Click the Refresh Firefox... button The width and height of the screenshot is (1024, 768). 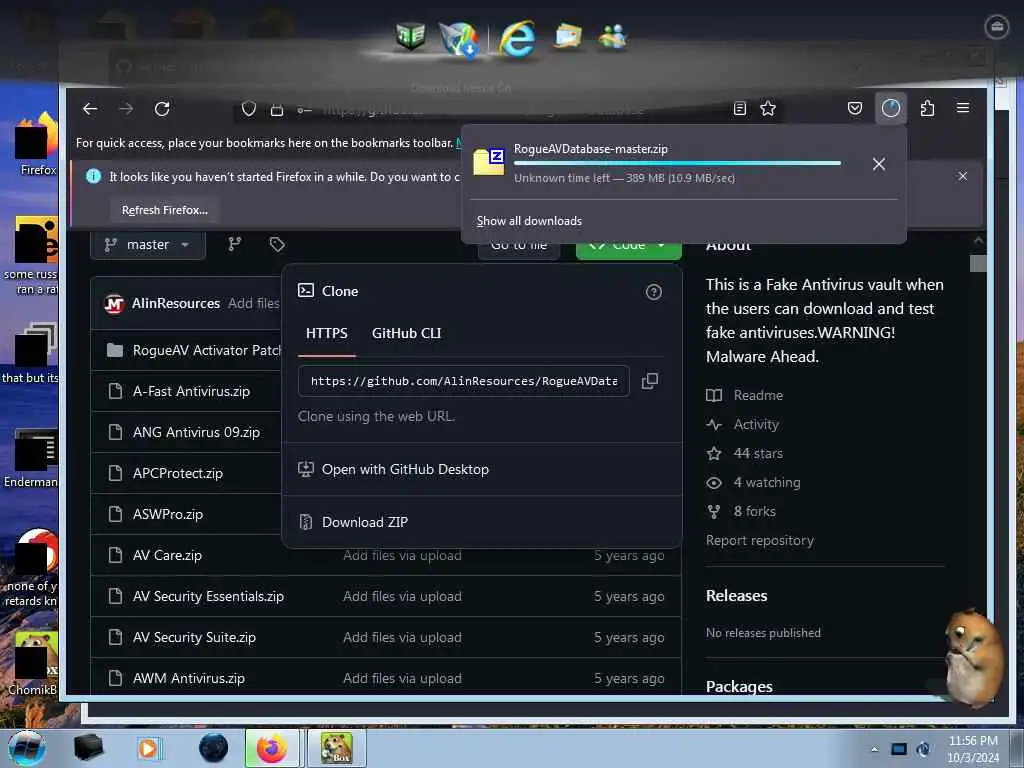pos(165,210)
